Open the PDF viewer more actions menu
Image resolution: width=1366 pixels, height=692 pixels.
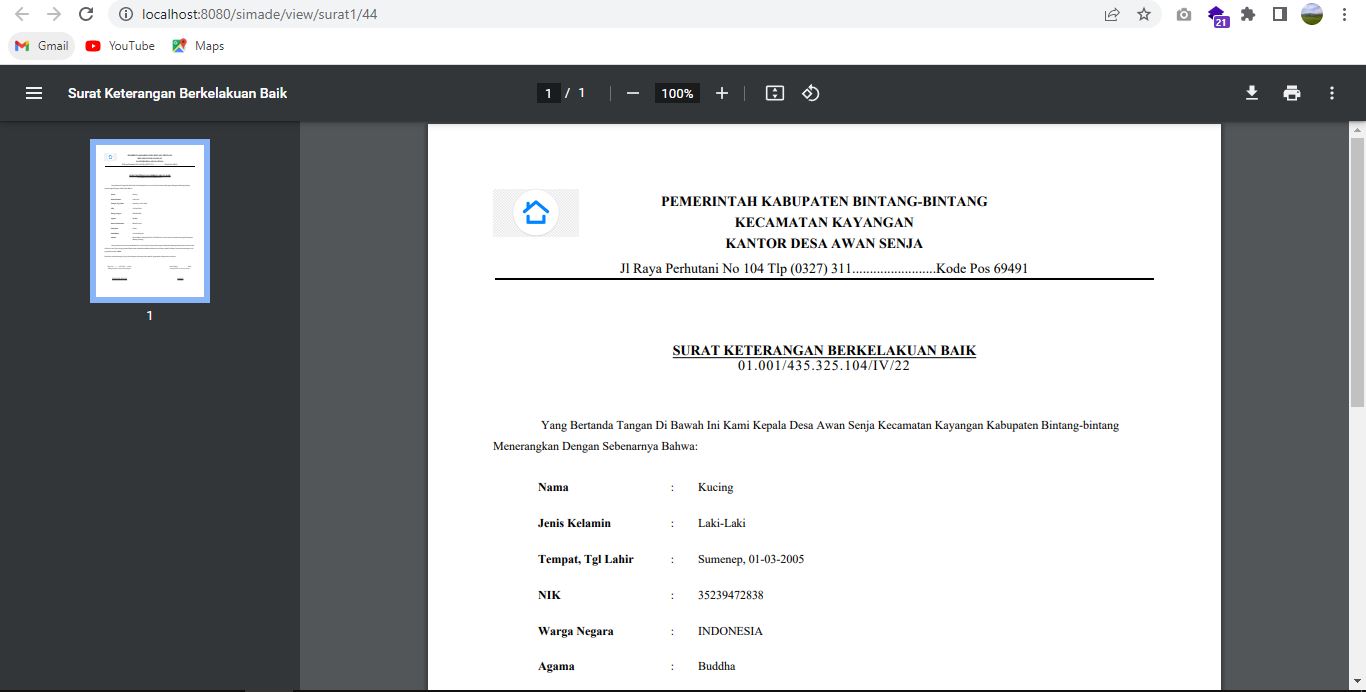click(x=1332, y=93)
